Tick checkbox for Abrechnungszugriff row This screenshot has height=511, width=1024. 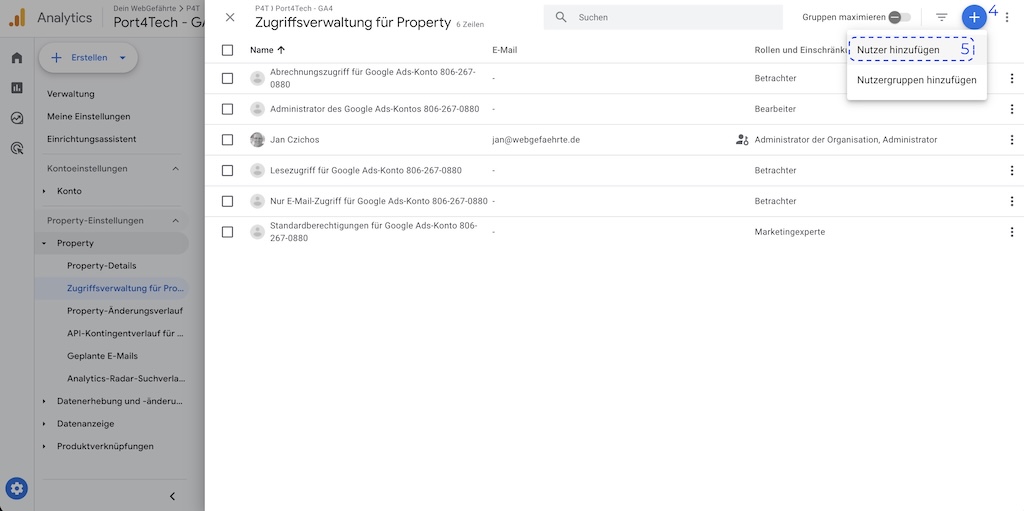tap(227, 78)
